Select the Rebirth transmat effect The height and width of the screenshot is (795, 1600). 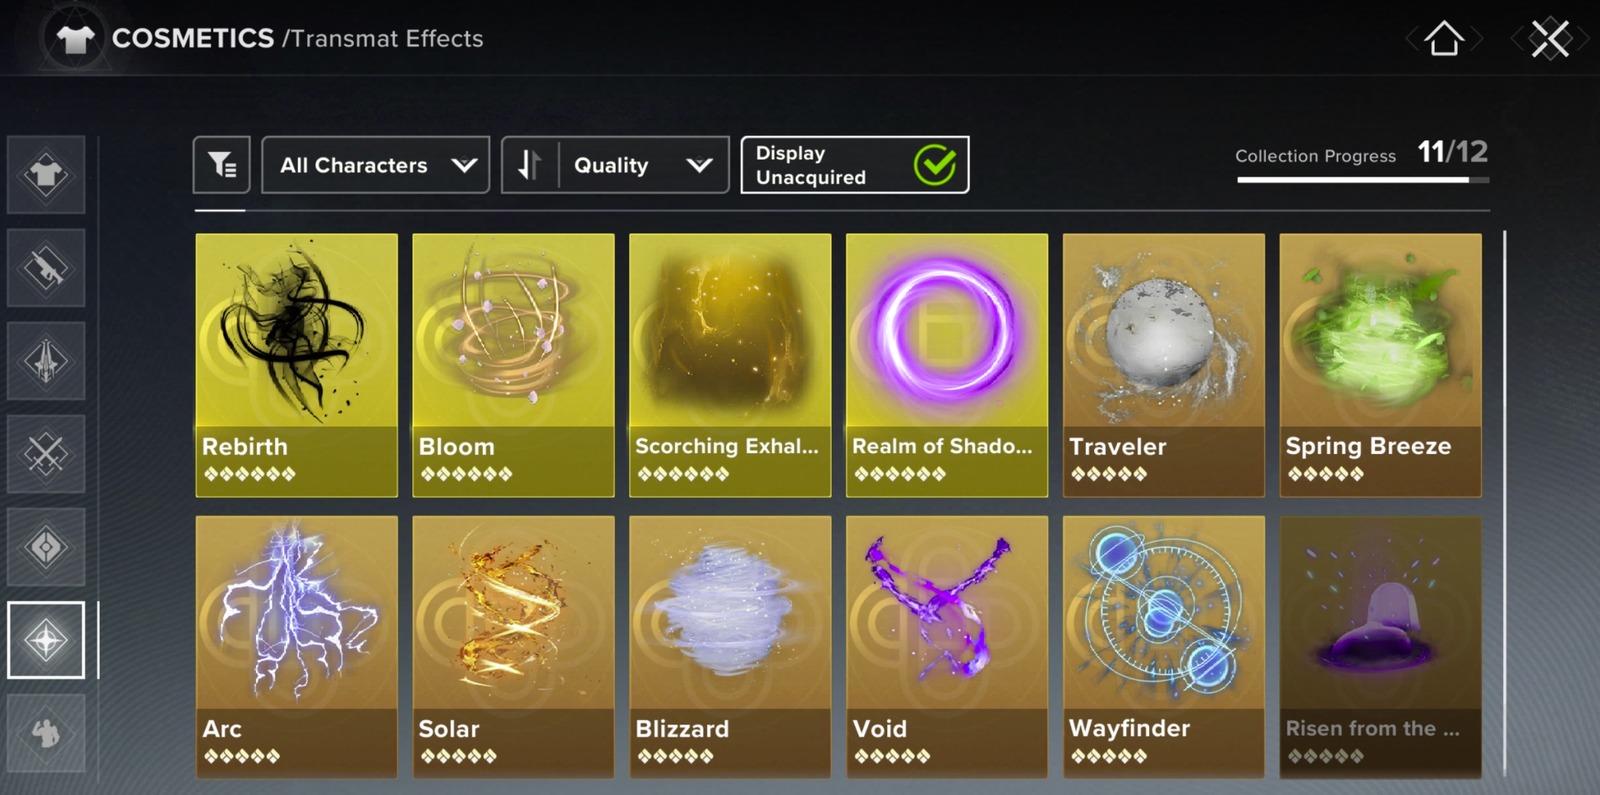pyautogui.click(x=297, y=365)
